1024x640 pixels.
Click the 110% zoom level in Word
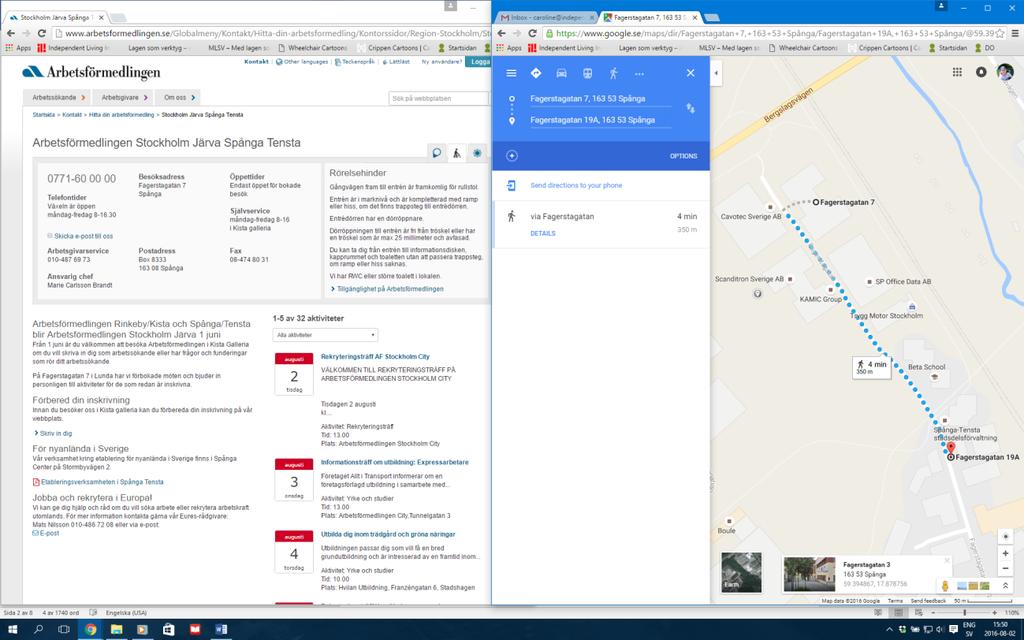[x=1010, y=613]
